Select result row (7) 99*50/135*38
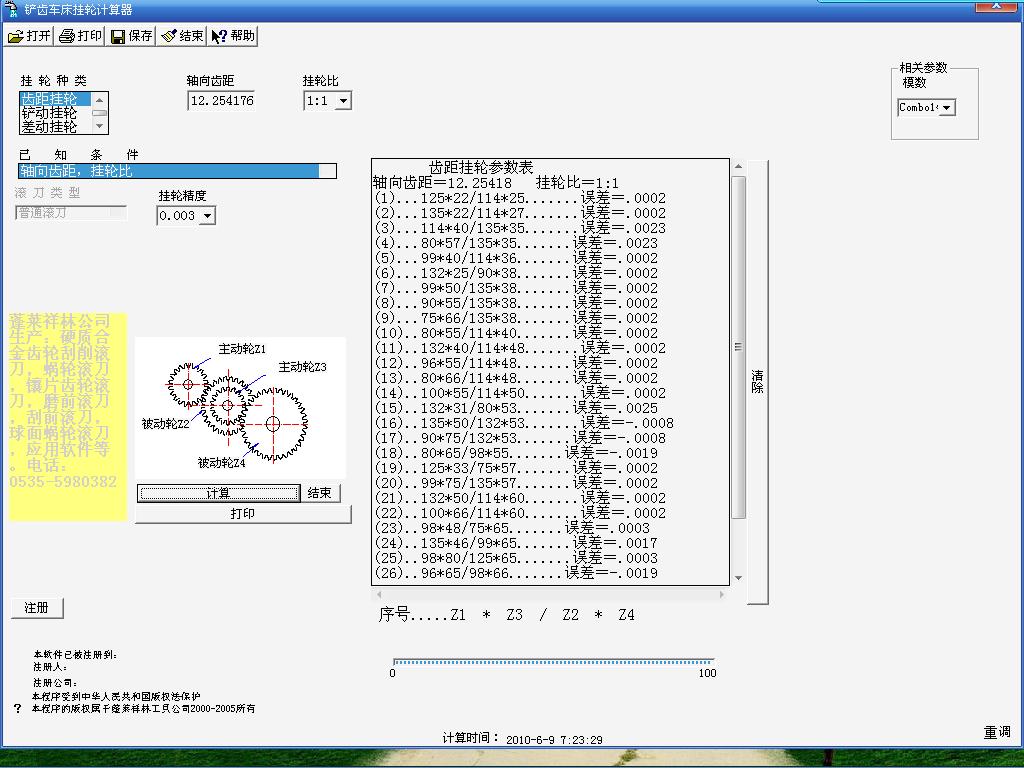 (516, 288)
